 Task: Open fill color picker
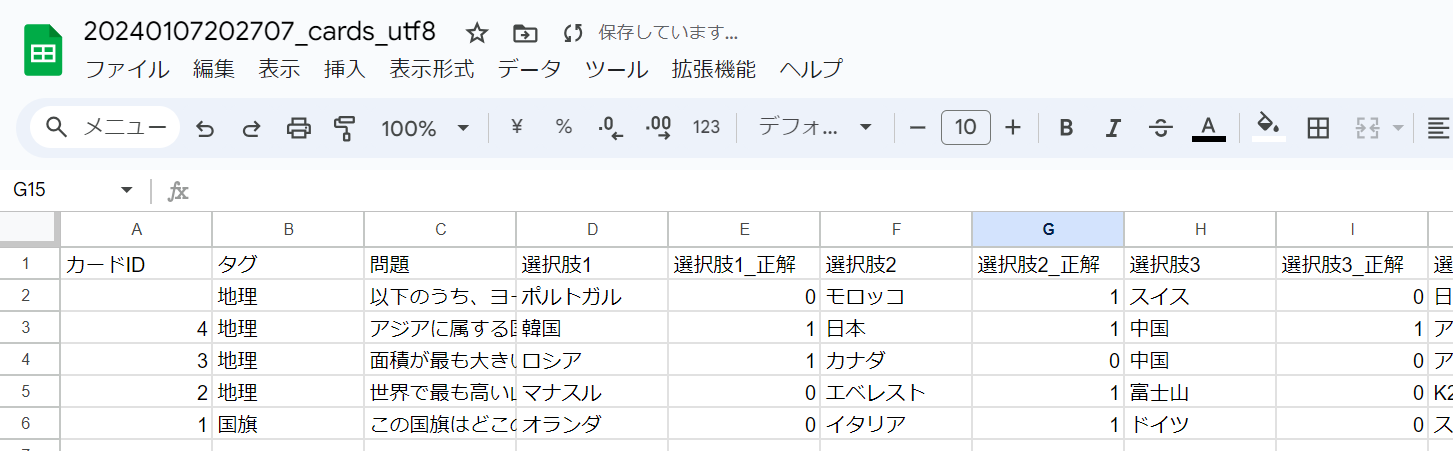pyautogui.click(x=1268, y=127)
